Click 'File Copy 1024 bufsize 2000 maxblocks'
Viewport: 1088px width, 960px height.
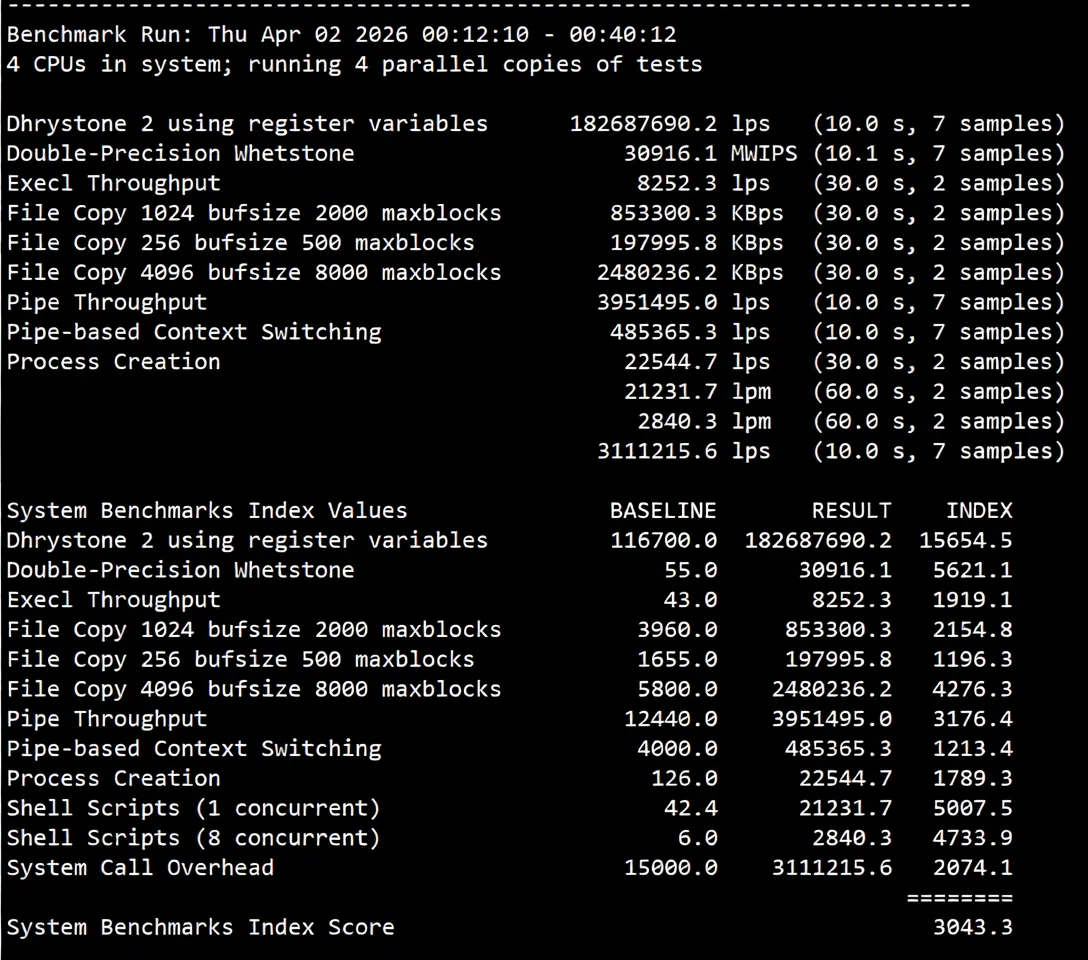click(x=253, y=212)
